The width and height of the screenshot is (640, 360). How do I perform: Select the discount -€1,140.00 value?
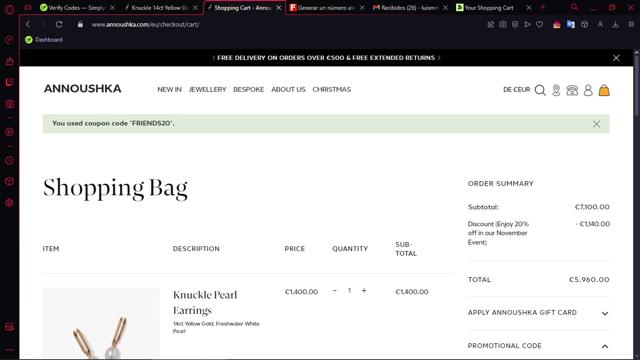[593, 224]
